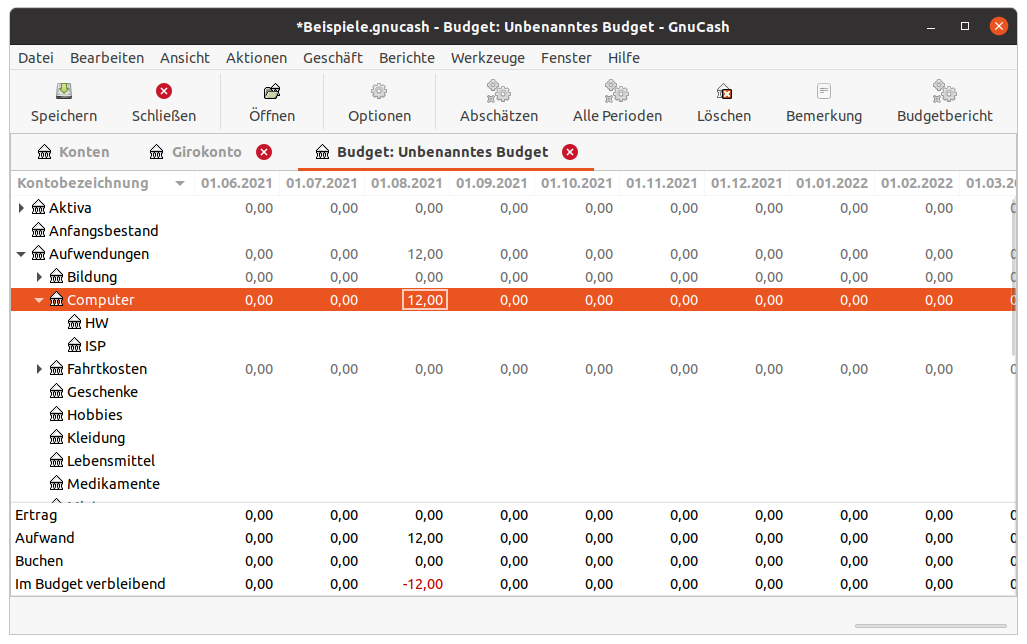Open the Berichte menu

pyautogui.click(x=406, y=58)
